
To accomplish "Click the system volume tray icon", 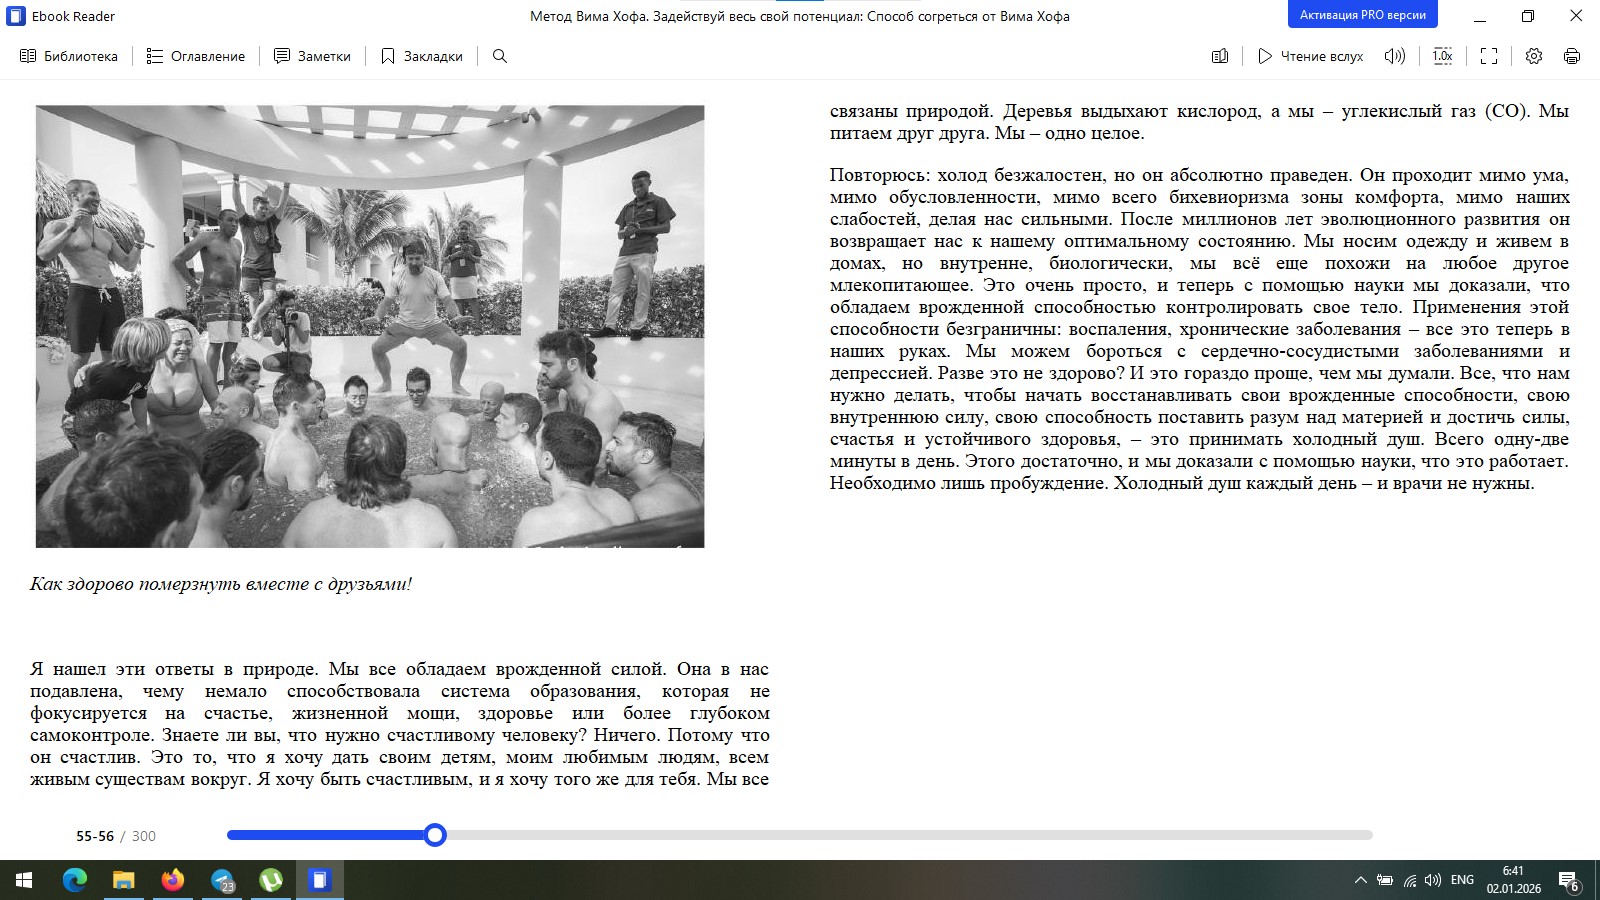I will (1433, 880).
